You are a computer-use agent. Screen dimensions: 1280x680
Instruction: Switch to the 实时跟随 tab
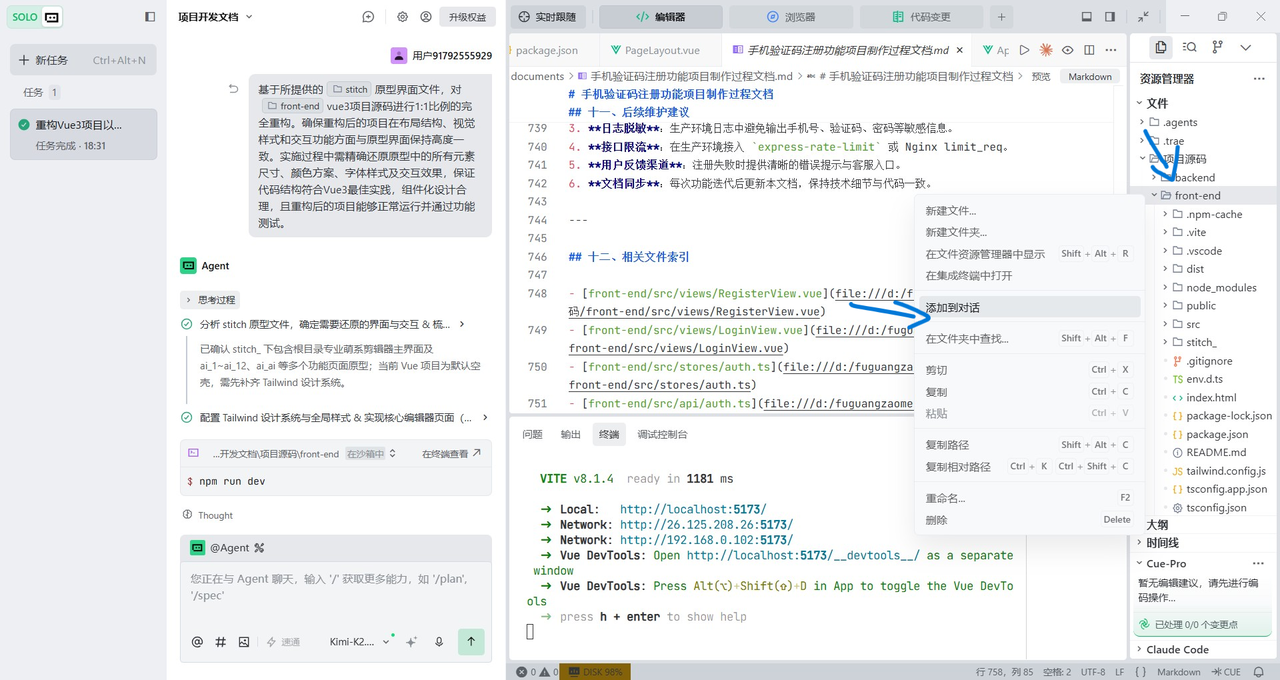point(549,17)
